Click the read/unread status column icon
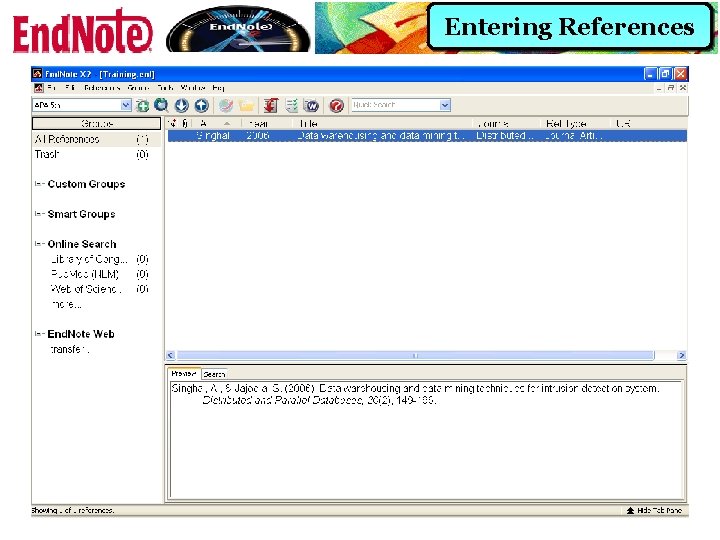720x540 pixels. (x=173, y=123)
